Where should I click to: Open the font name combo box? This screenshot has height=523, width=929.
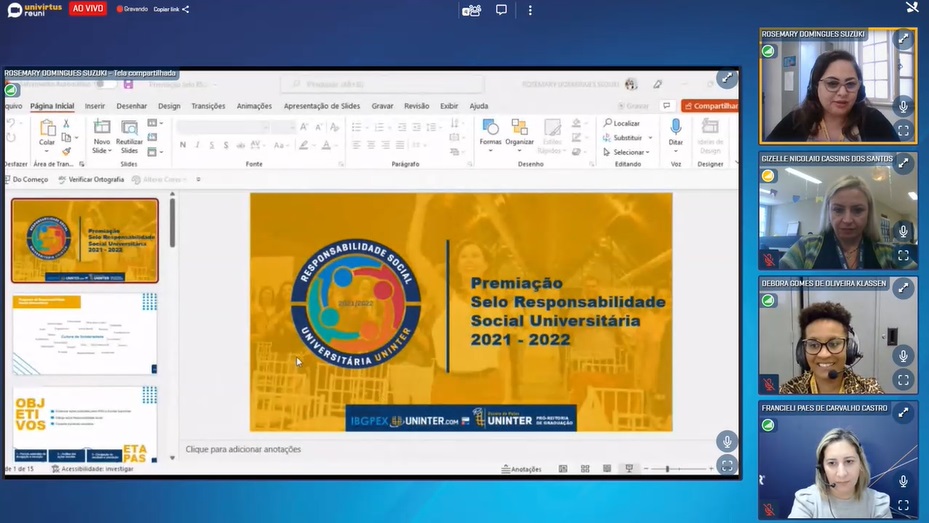coord(223,127)
